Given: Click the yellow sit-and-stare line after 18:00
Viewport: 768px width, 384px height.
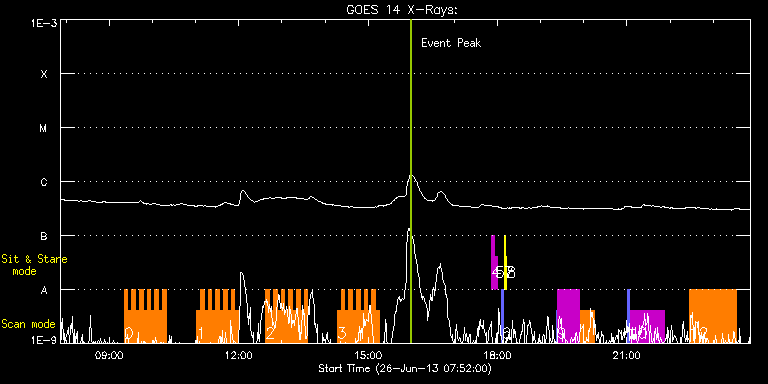Looking at the screenshot, I should coord(505,263).
